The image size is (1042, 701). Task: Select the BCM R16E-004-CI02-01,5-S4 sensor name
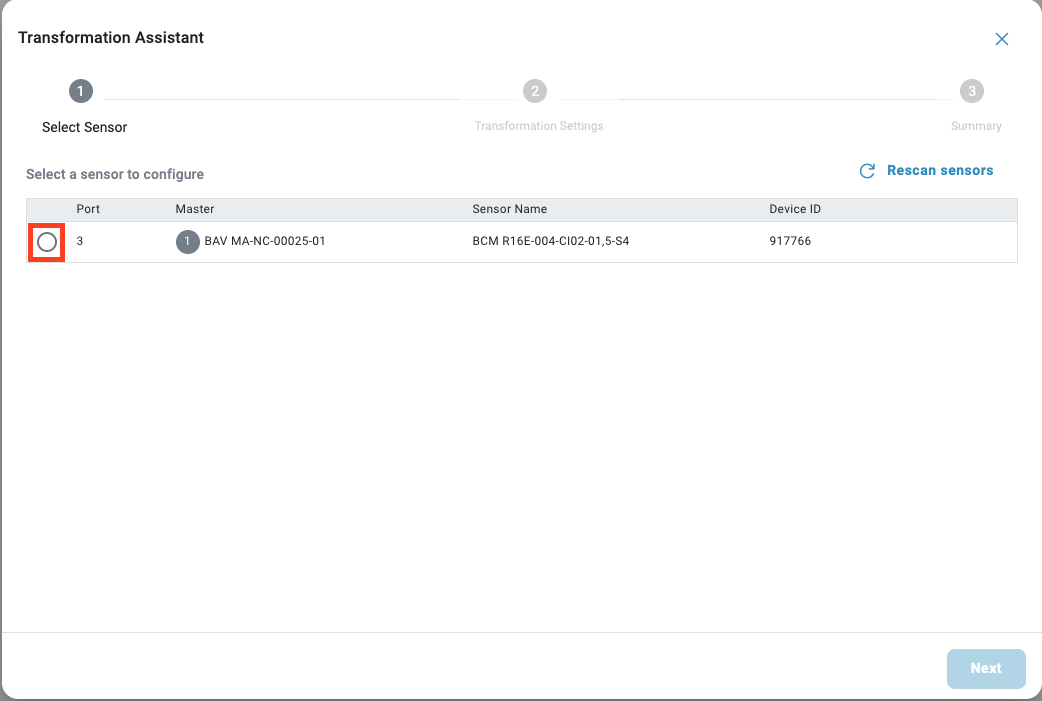pos(550,241)
